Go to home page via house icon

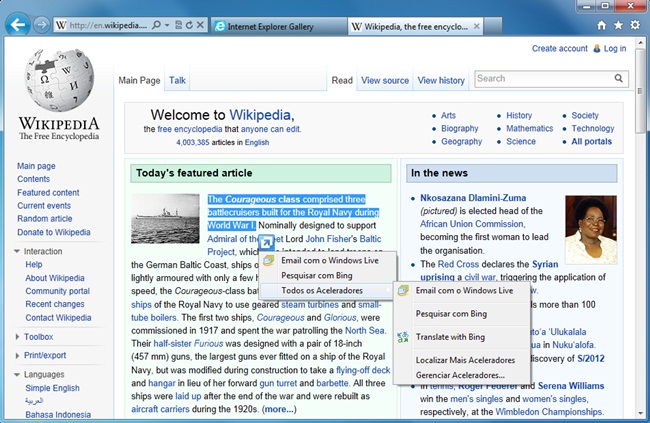click(601, 25)
